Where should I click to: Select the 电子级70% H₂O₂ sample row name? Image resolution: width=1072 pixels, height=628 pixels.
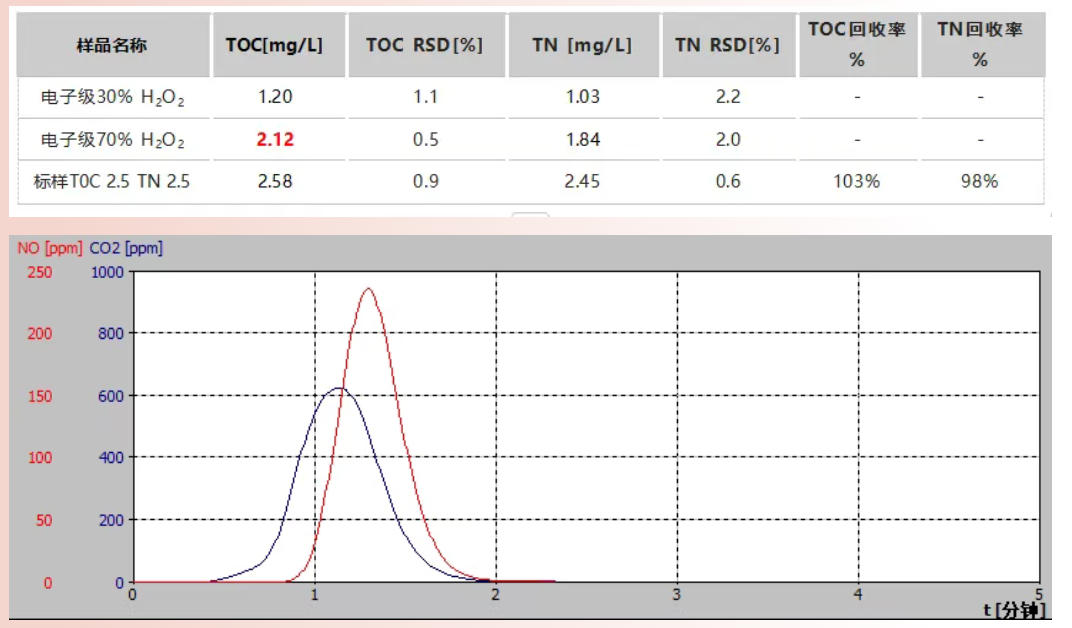(112, 140)
